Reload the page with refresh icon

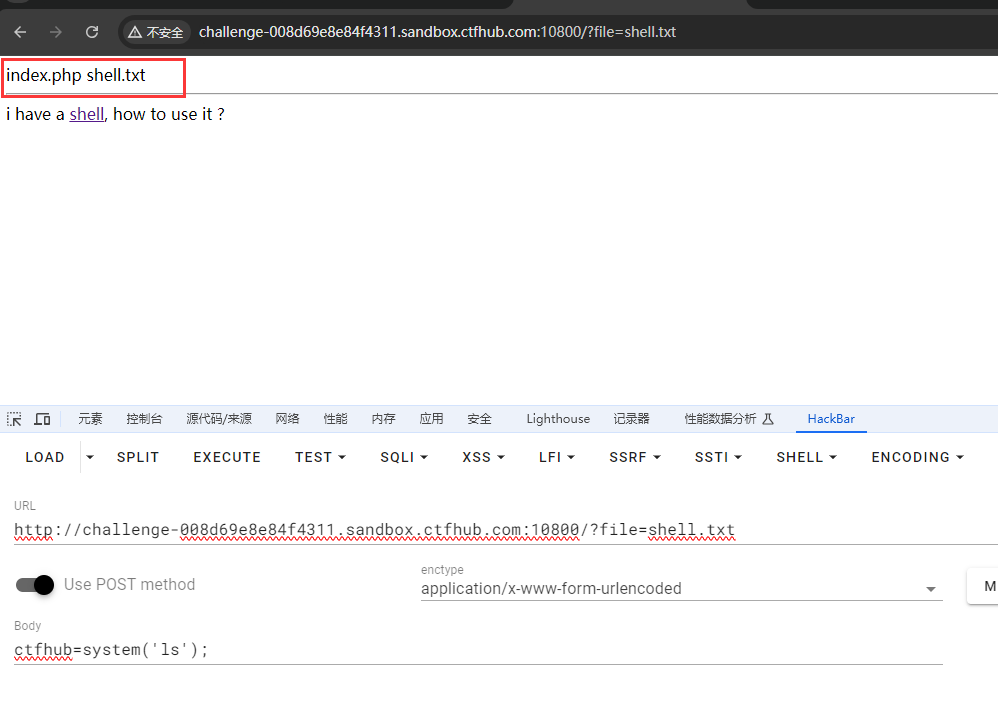pos(92,32)
